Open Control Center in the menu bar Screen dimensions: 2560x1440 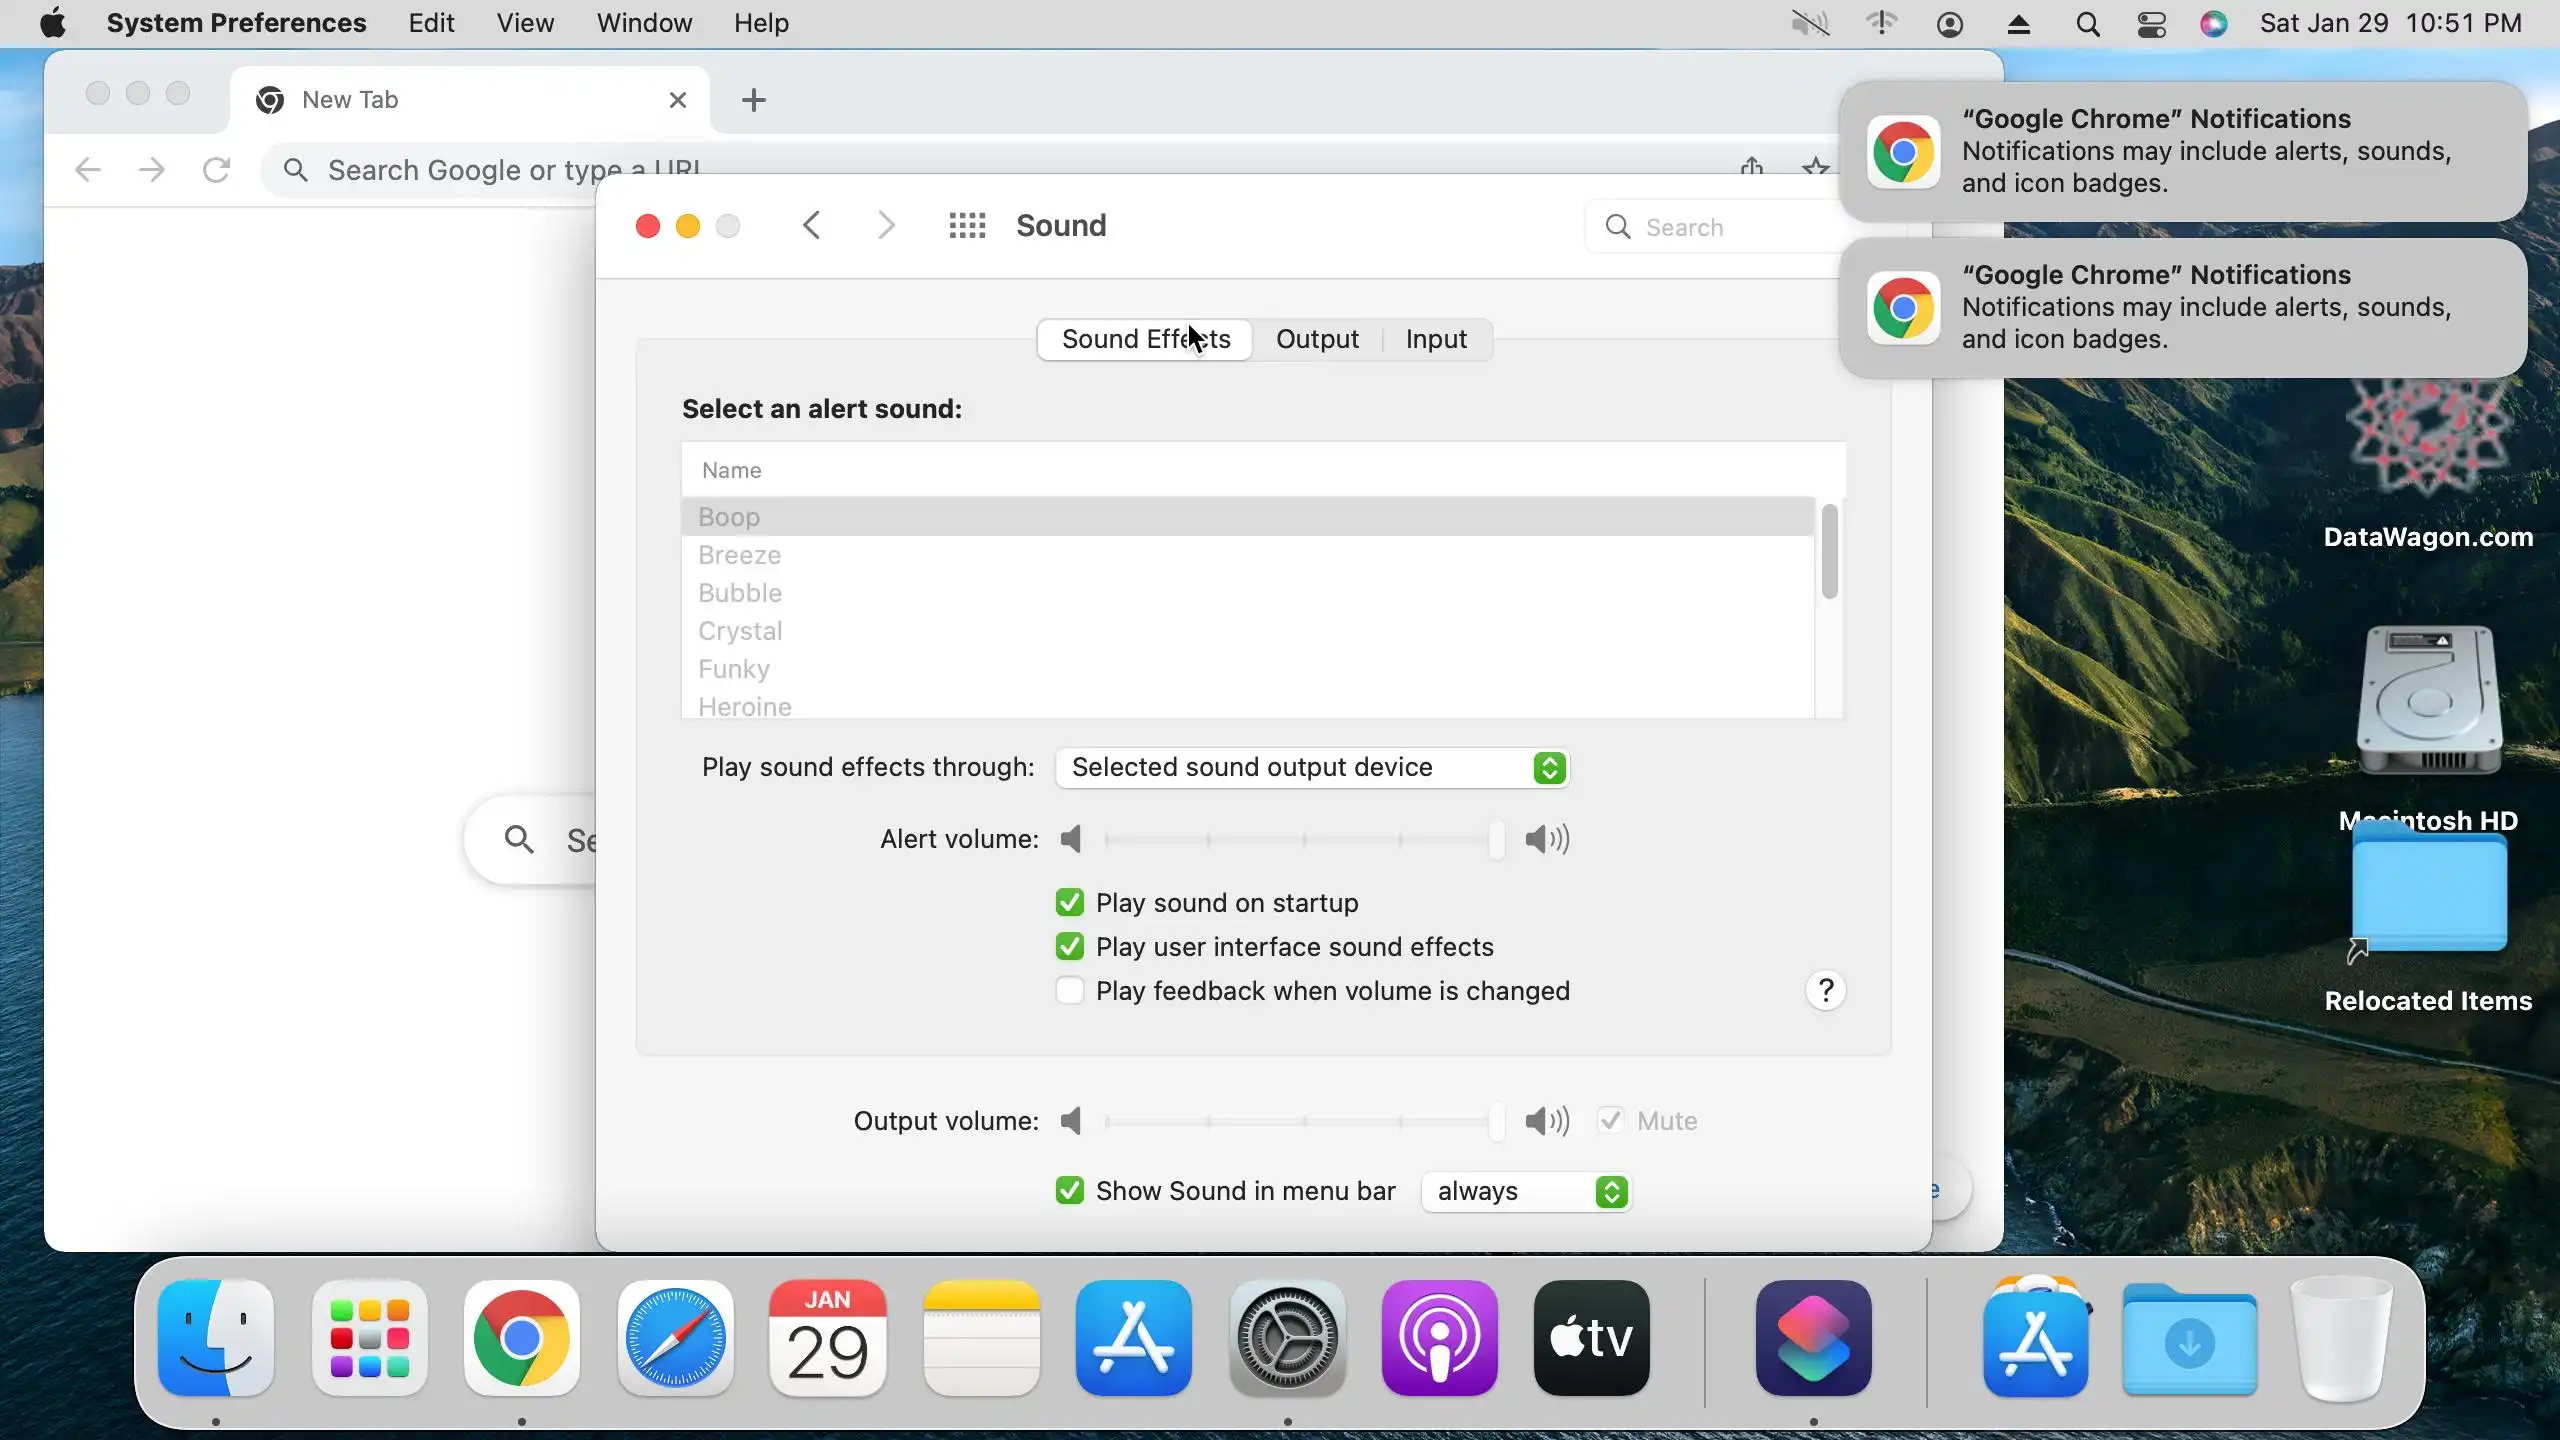coord(2151,23)
